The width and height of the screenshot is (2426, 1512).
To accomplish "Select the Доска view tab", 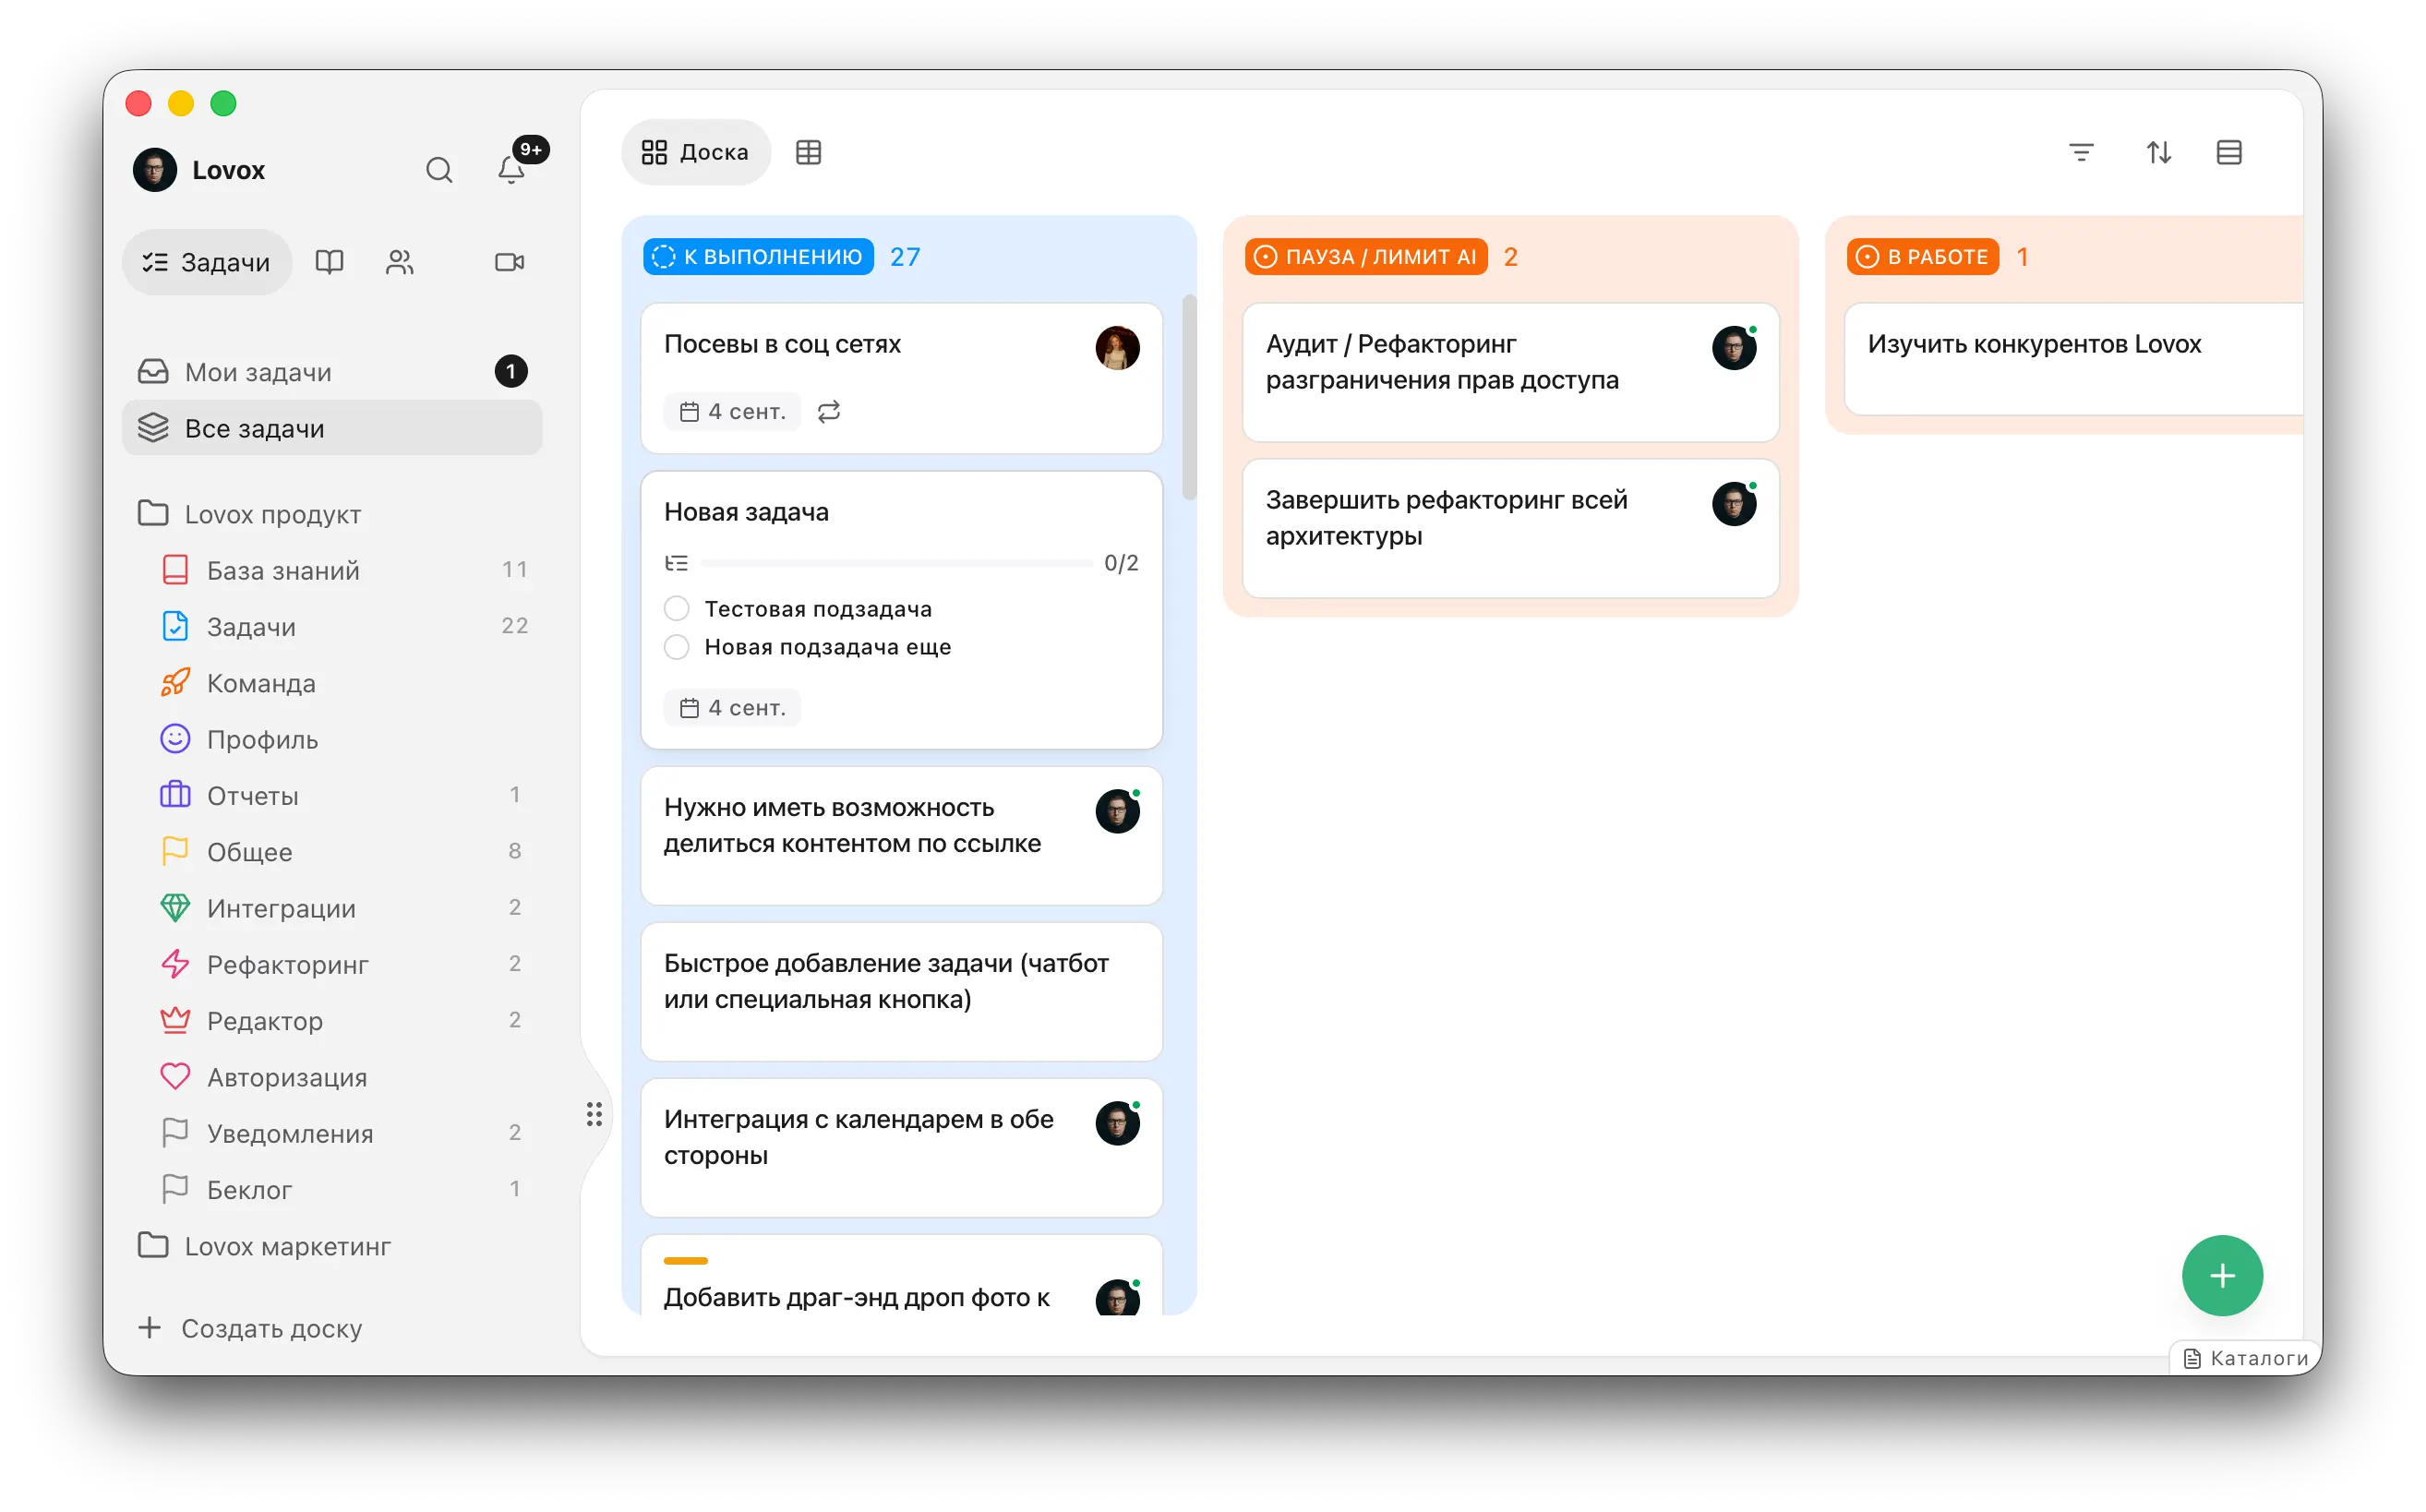I will pyautogui.click(x=696, y=152).
